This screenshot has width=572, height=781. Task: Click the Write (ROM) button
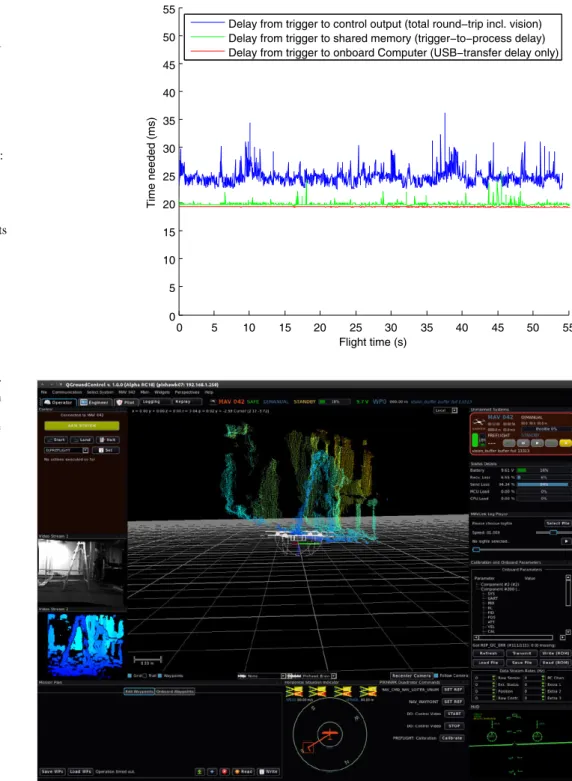[x=555, y=653]
